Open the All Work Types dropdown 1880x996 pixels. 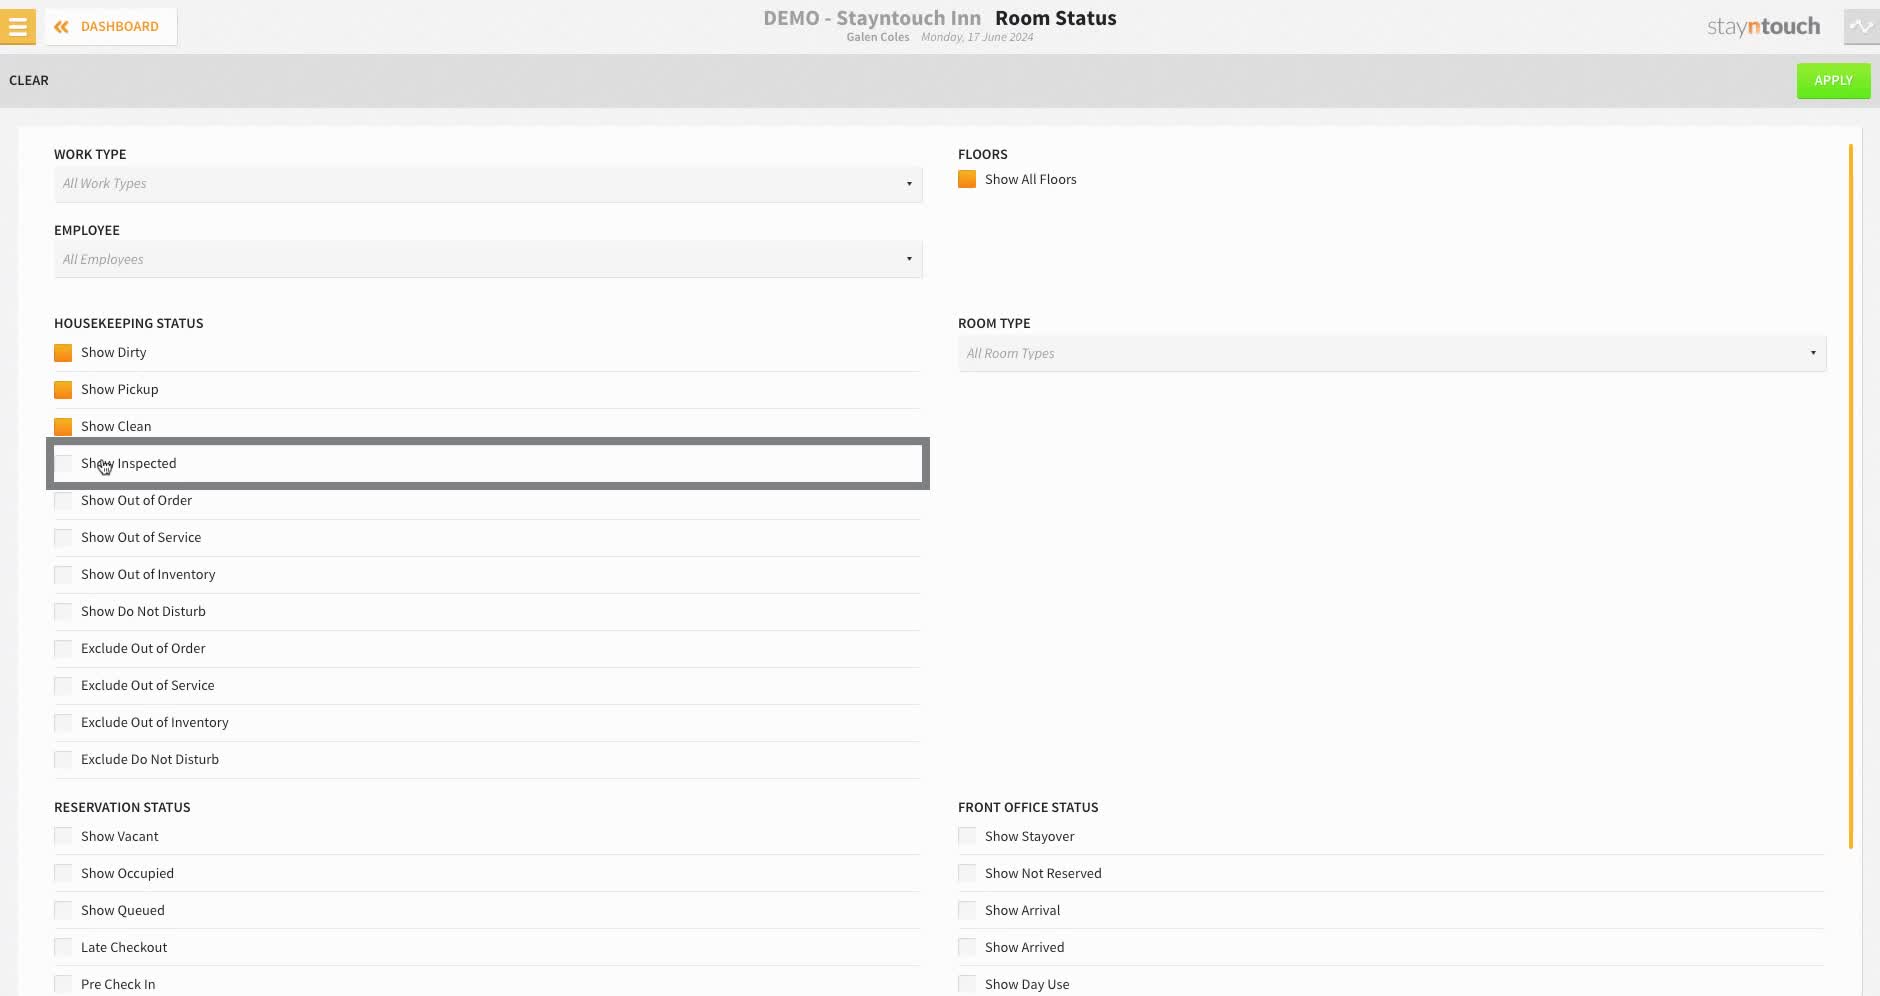click(x=488, y=183)
